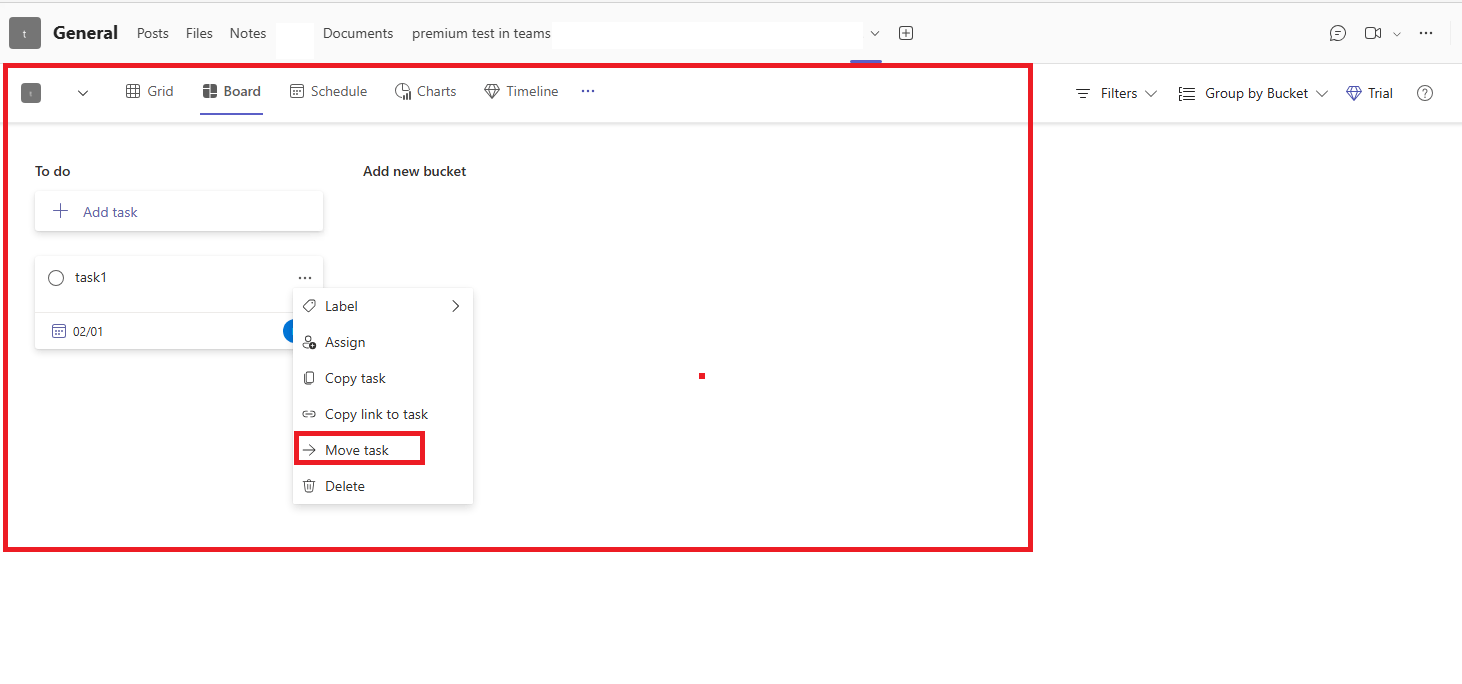1462x684 pixels.
Task: Open Group by Bucket dropdown
Action: (1253, 93)
